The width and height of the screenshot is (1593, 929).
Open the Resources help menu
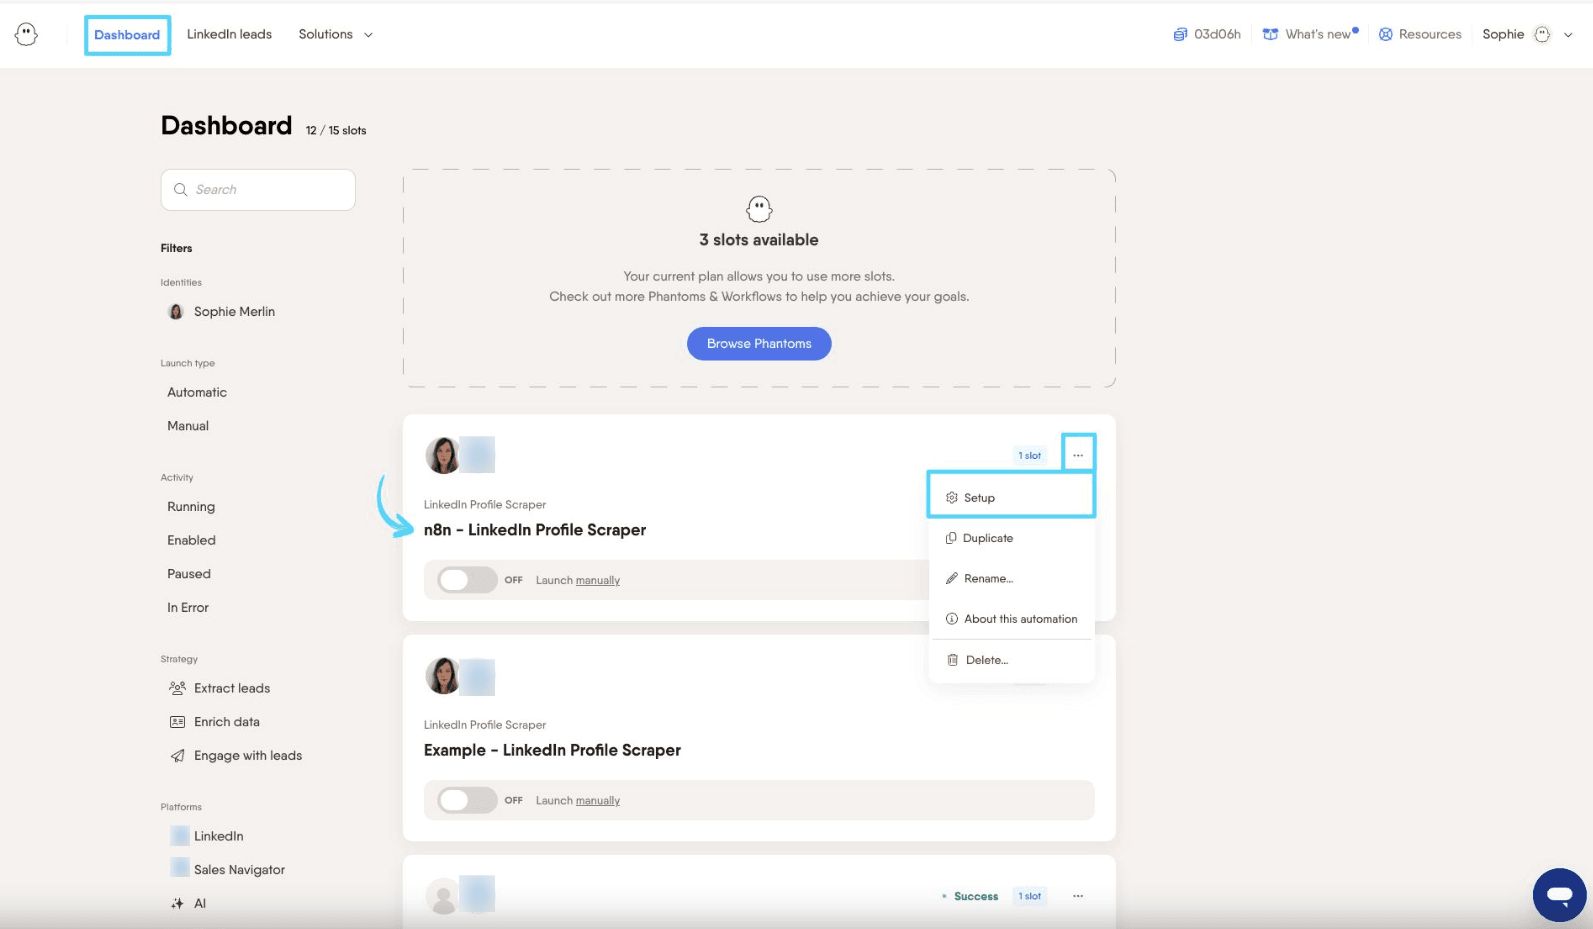click(x=1420, y=34)
